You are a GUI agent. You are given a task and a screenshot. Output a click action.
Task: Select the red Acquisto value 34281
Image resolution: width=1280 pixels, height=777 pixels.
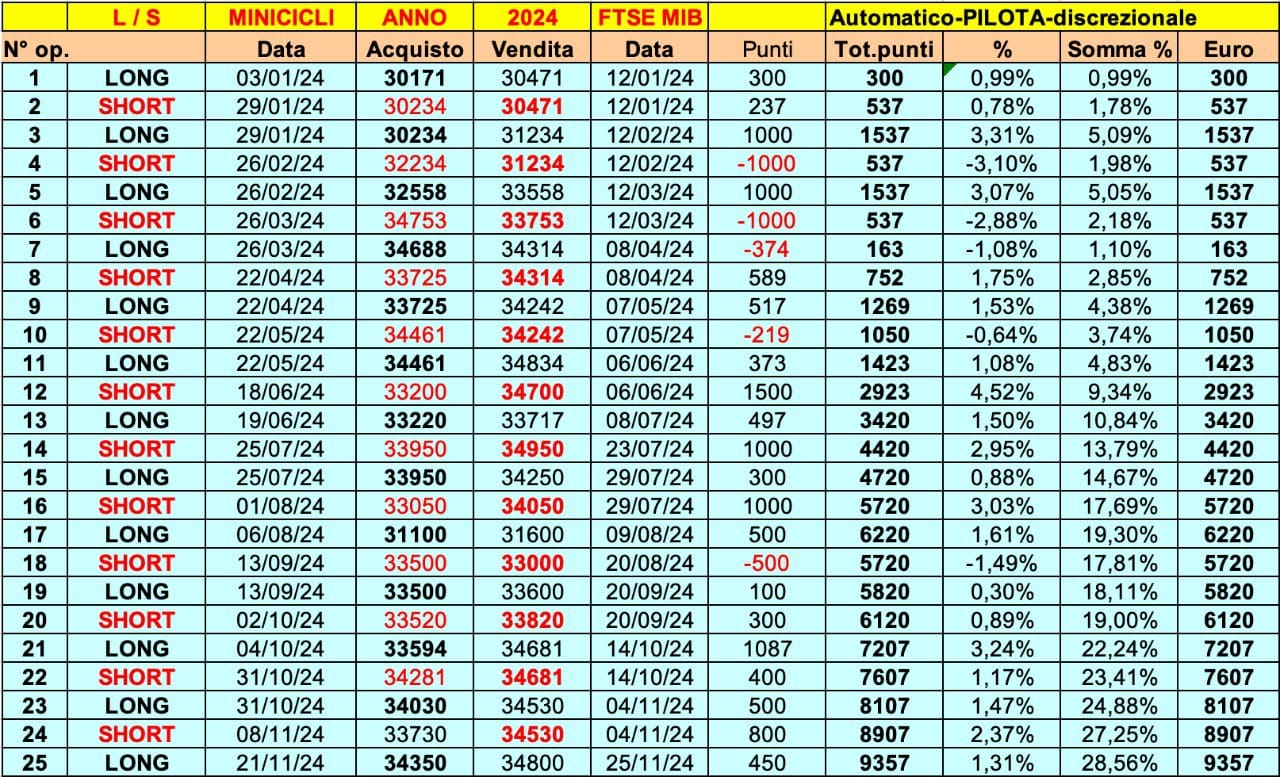415,677
